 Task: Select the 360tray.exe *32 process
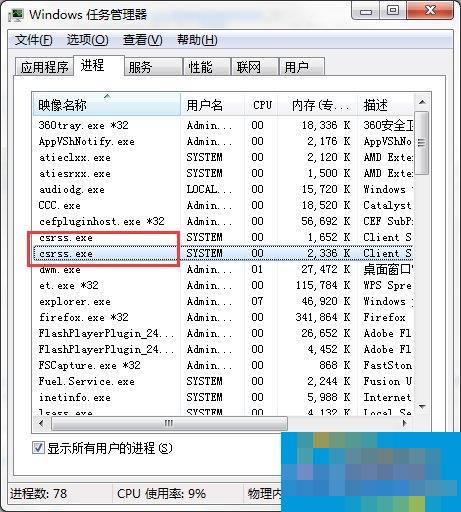click(223, 125)
